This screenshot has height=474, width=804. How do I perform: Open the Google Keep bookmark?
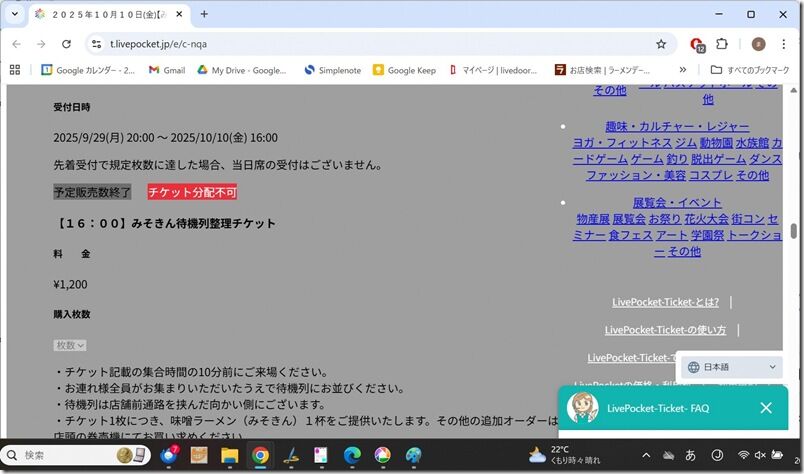(x=405, y=70)
